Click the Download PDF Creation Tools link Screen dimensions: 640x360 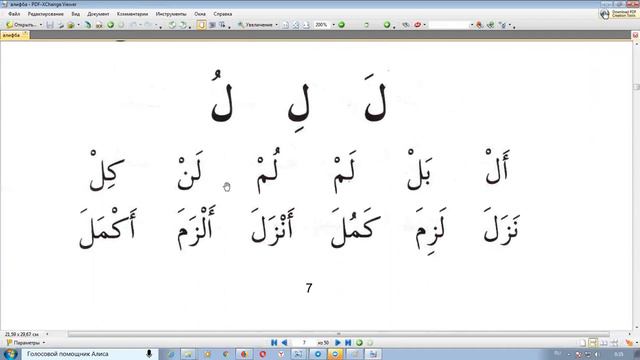point(618,14)
